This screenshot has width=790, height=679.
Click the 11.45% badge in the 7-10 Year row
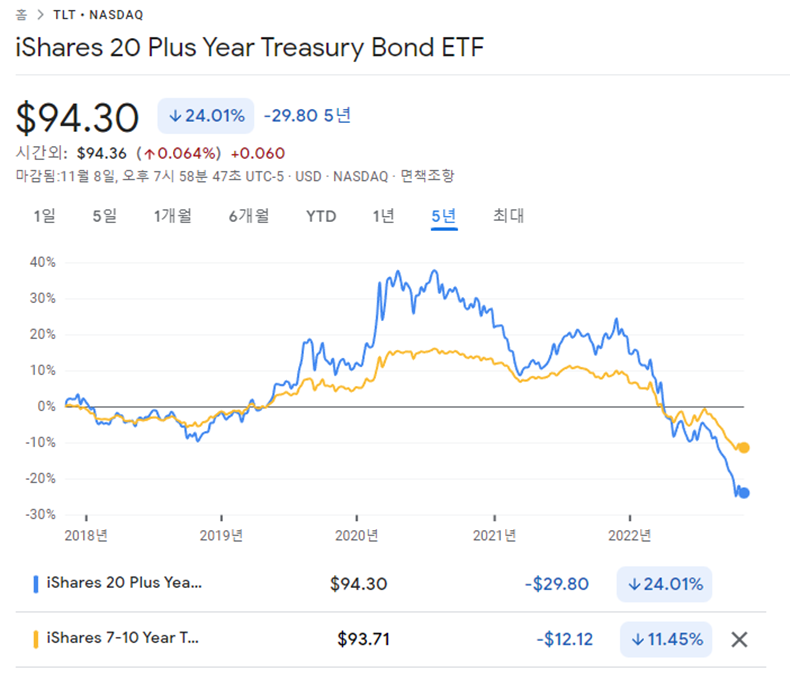pos(666,640)
